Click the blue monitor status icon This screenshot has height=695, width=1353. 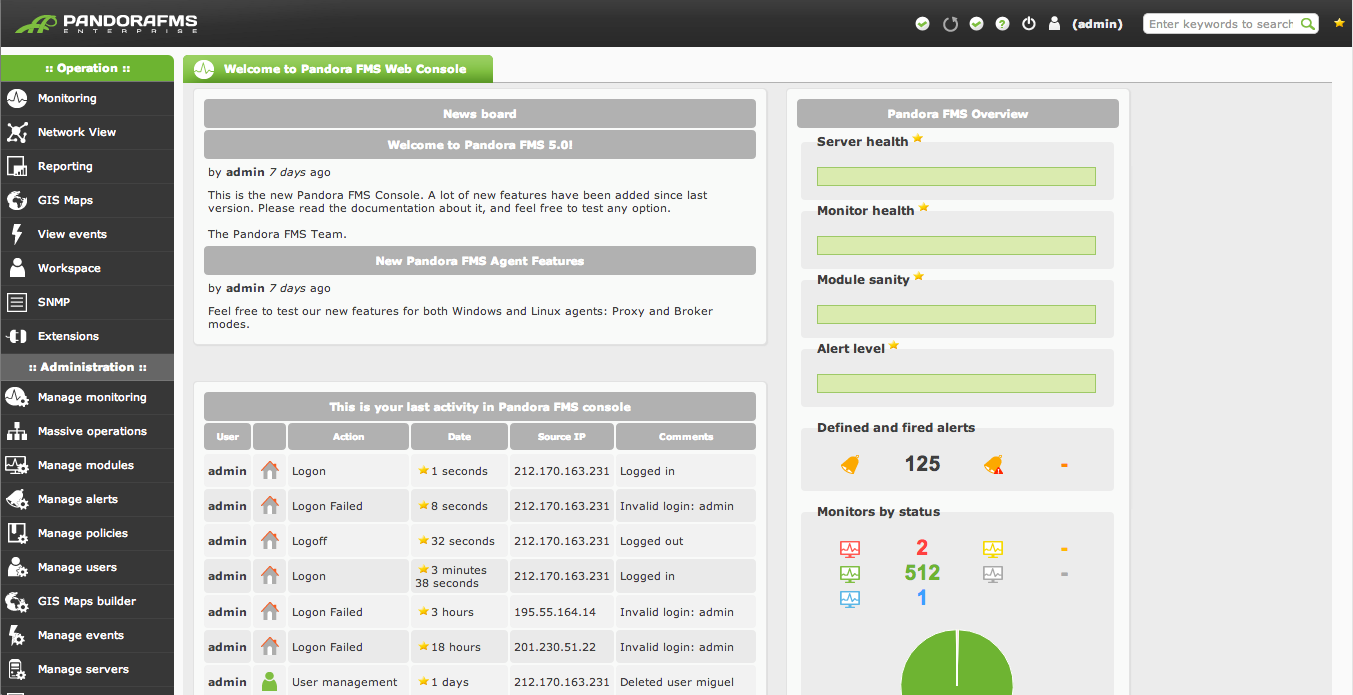click(850, 599)
